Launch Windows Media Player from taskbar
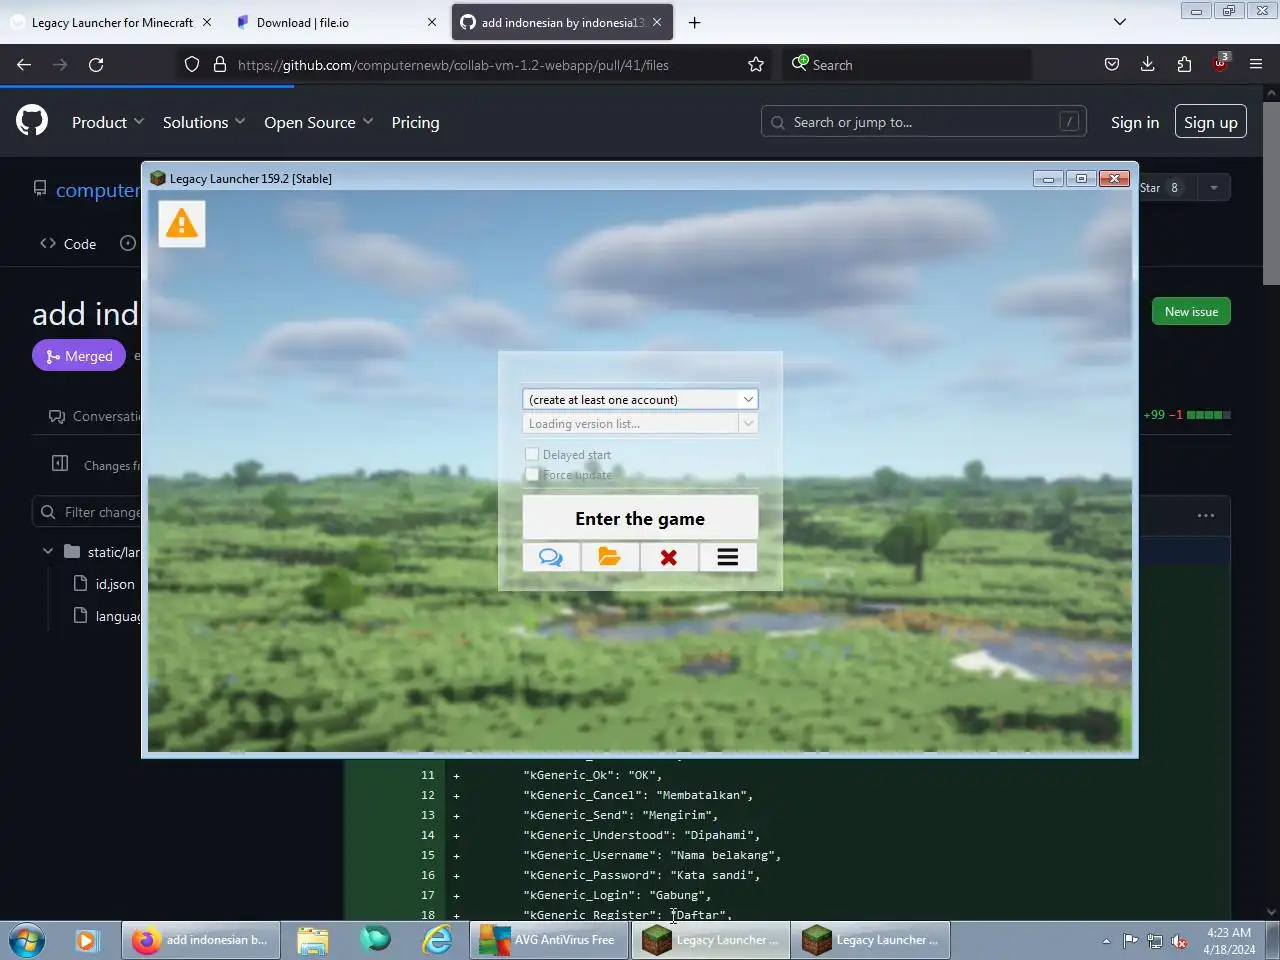 click(86, 940)
